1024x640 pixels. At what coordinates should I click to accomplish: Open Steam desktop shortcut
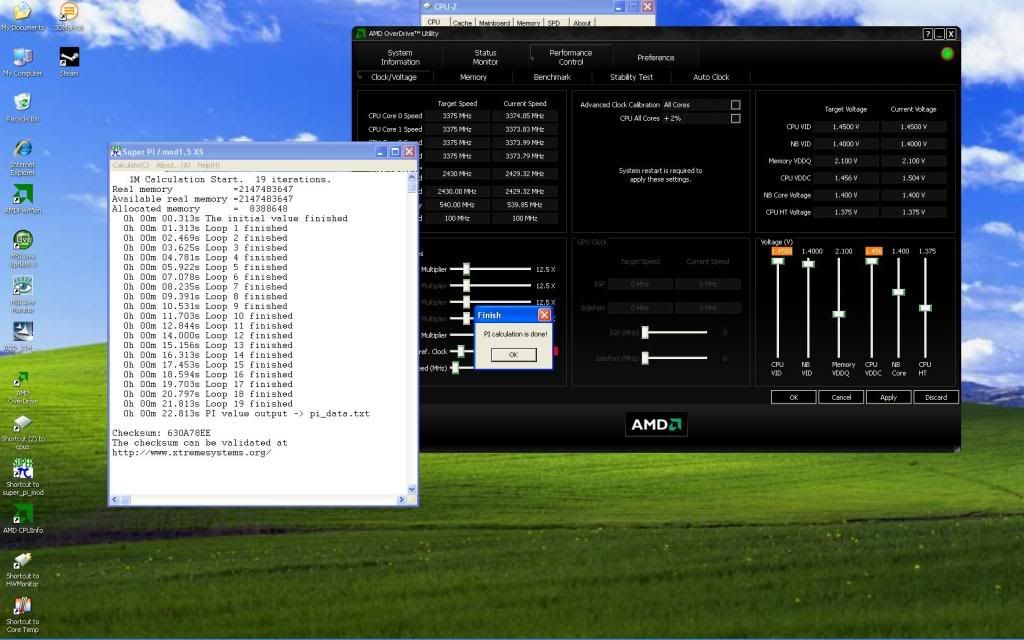pyautogui.click(x=69, y=63)
